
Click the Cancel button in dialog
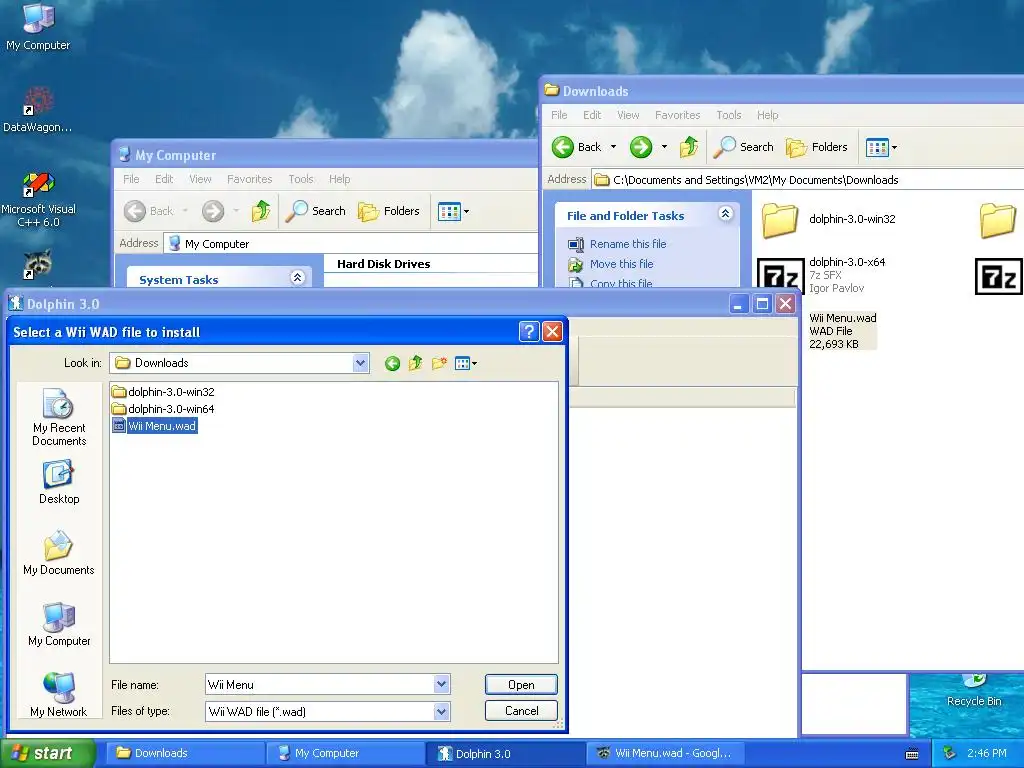point(521,711)
